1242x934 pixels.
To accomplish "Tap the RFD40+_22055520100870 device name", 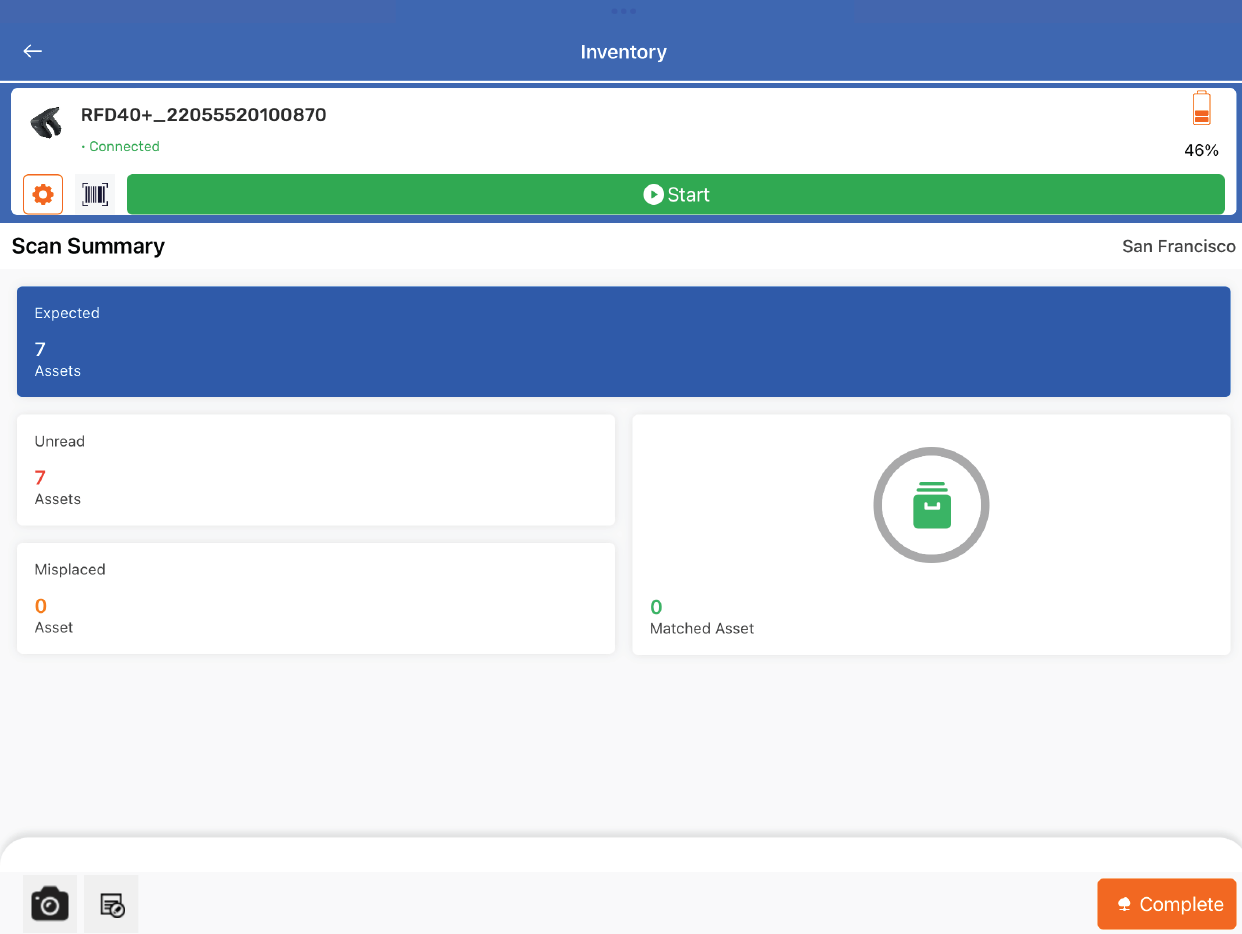I will pos(204,115).
